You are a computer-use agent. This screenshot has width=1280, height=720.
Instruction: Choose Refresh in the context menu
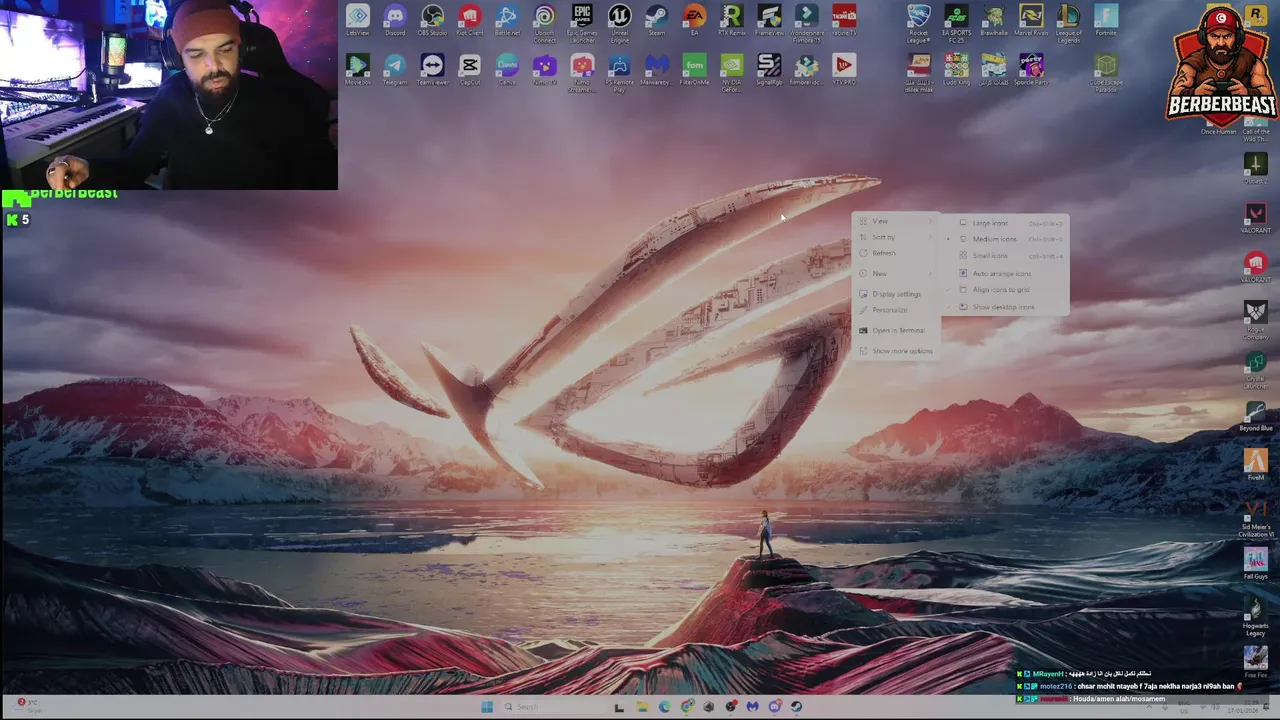point(895,253)
